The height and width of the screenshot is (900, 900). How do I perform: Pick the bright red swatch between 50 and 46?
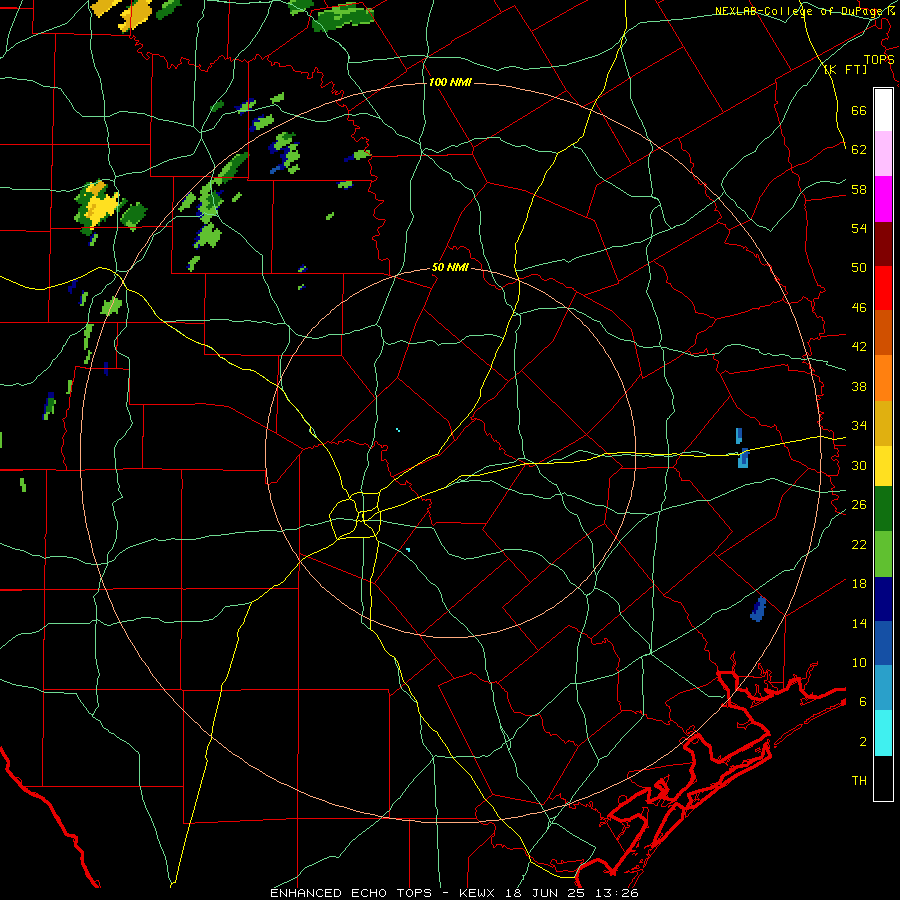point(883,288)
